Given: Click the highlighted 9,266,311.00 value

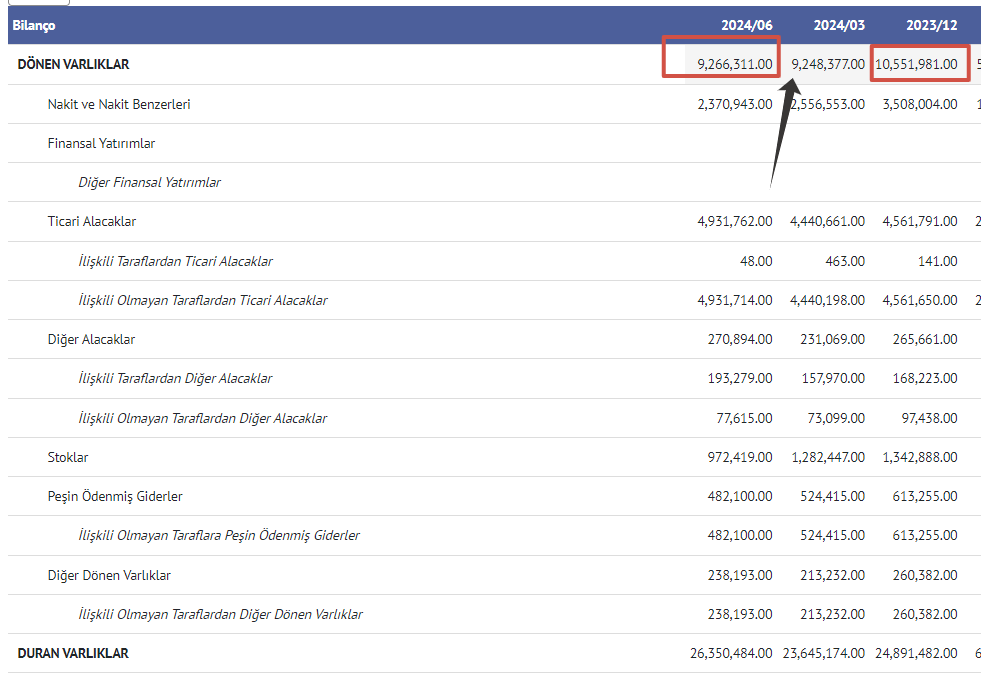Looking at the screenshot, I should 735,65.
